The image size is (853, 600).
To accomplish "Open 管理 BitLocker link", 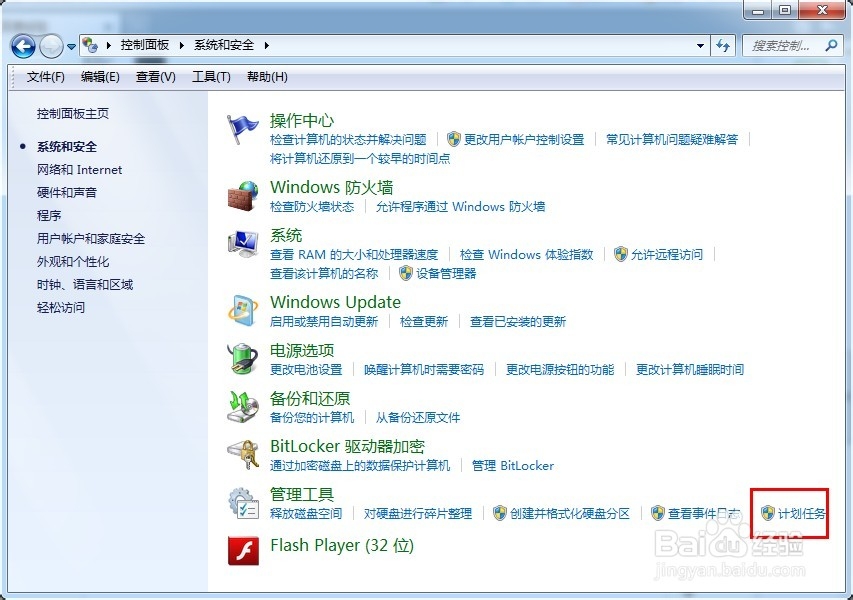I will (x=512, y=466).
